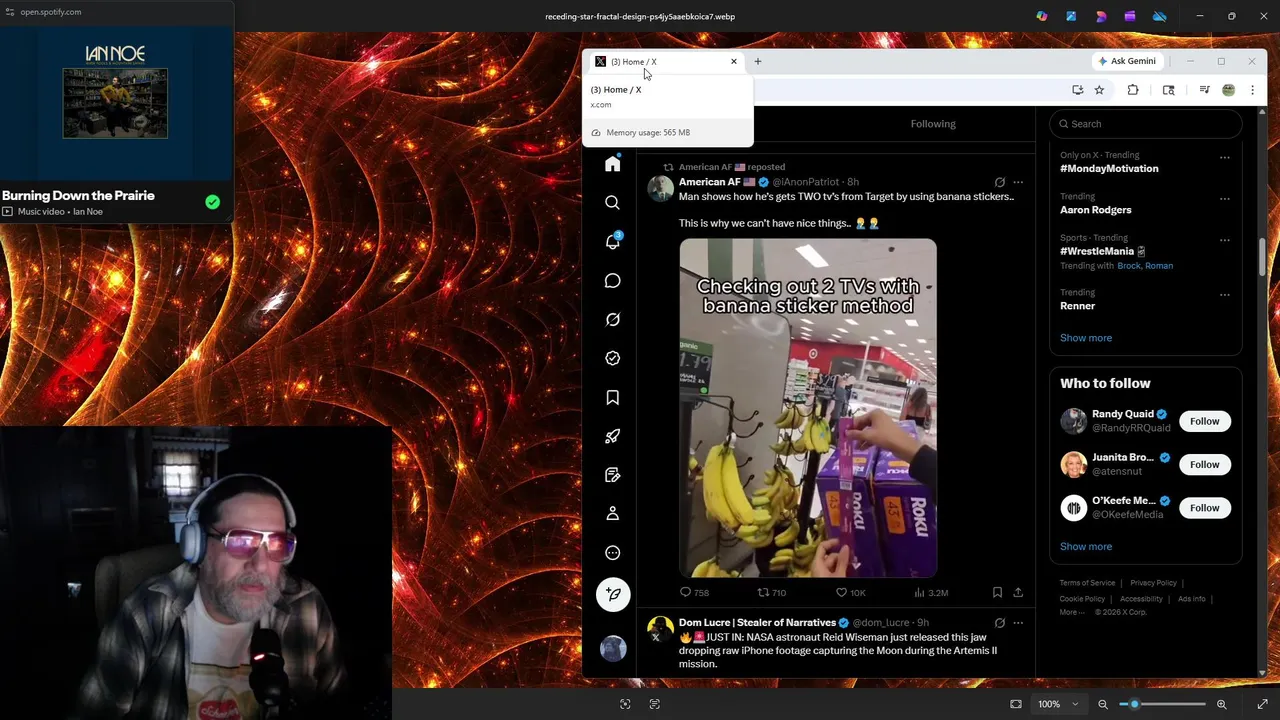Select the (3) Home / X browser tab

click(x=665, y=61)
